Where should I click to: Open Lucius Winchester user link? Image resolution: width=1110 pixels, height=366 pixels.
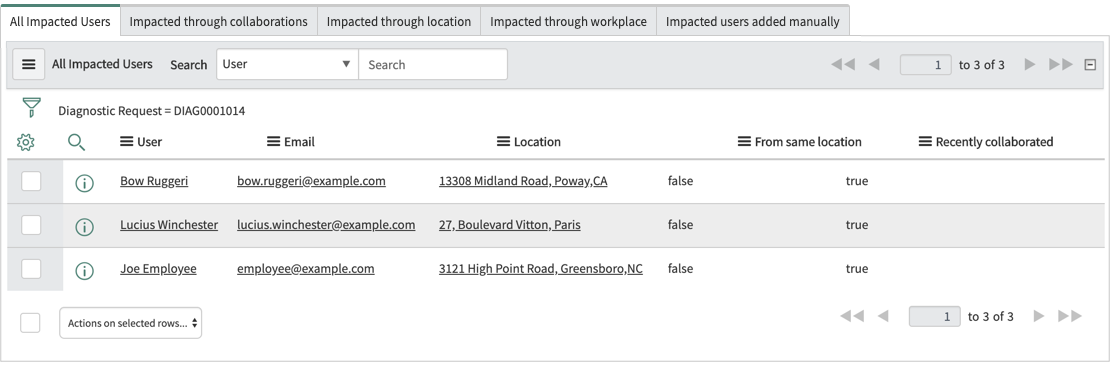(x=169, y=225)
